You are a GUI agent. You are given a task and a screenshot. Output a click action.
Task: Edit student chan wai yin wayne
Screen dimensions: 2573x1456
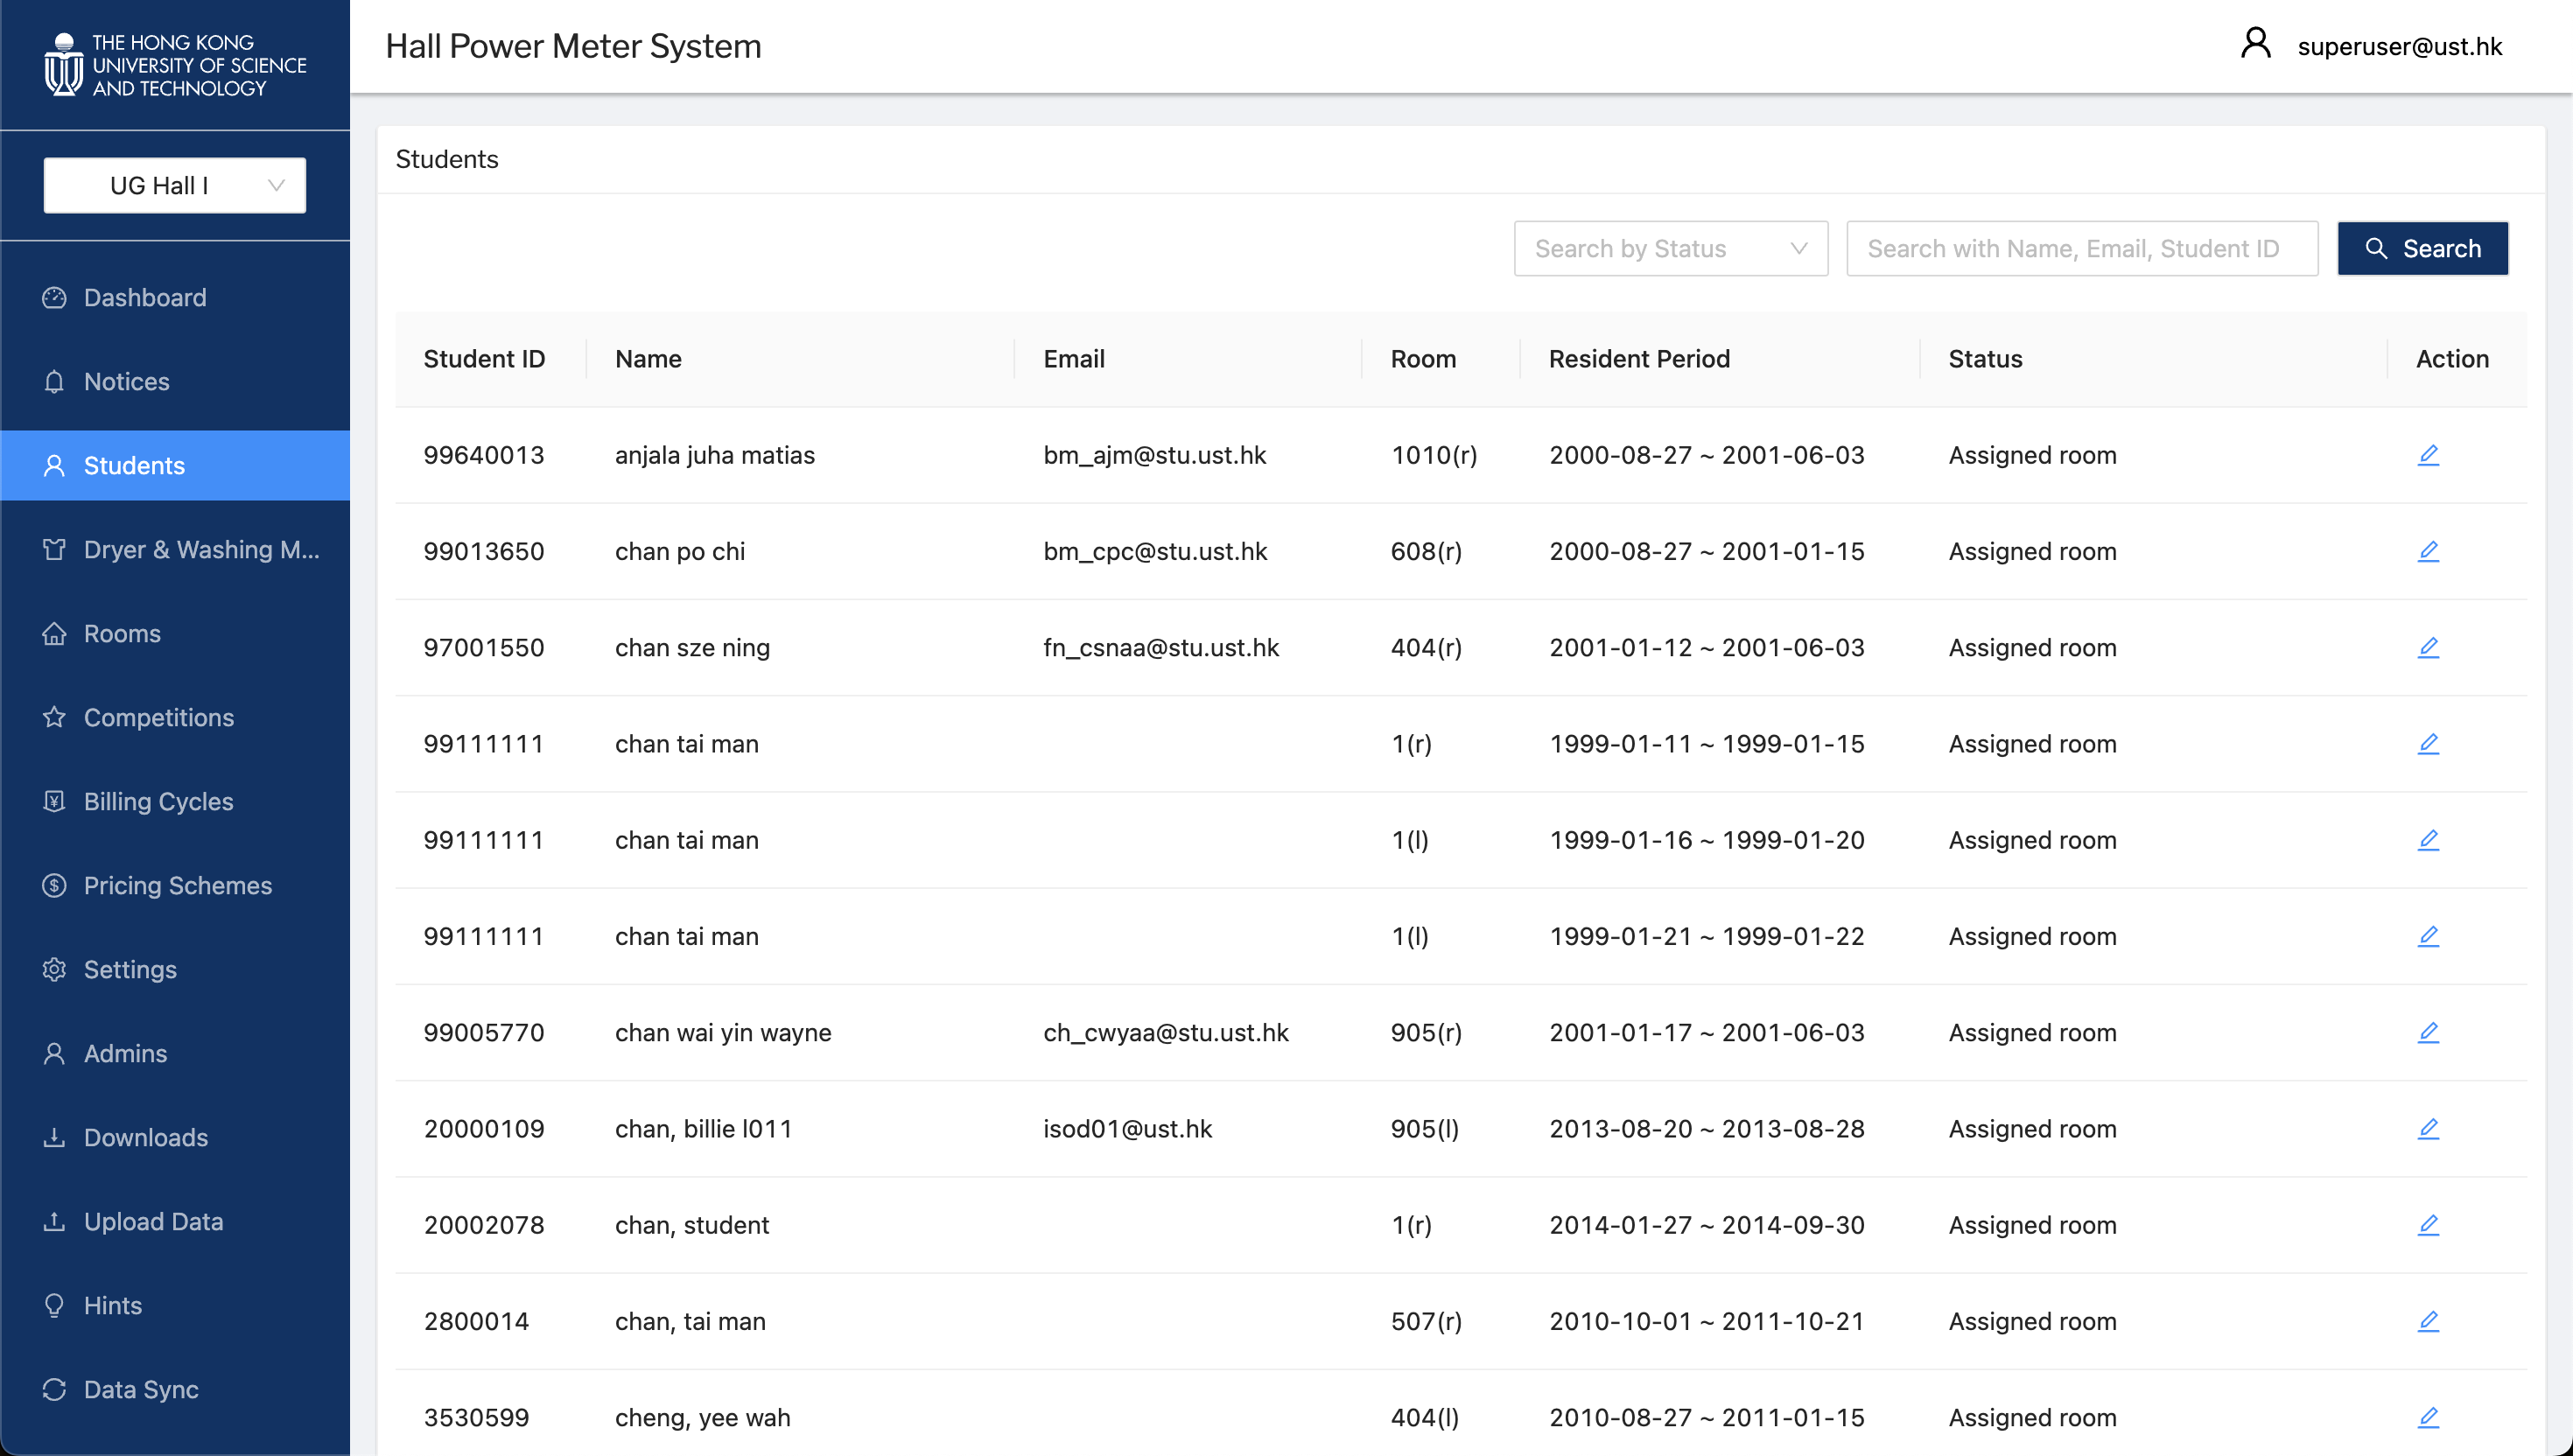(x=2427, y=1032)
